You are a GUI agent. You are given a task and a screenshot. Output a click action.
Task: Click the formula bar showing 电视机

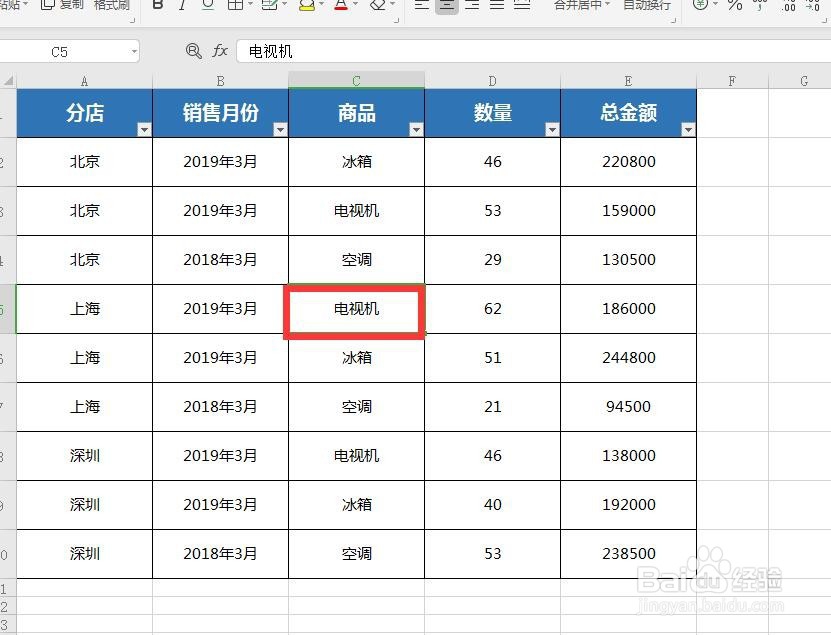point(534,51)
